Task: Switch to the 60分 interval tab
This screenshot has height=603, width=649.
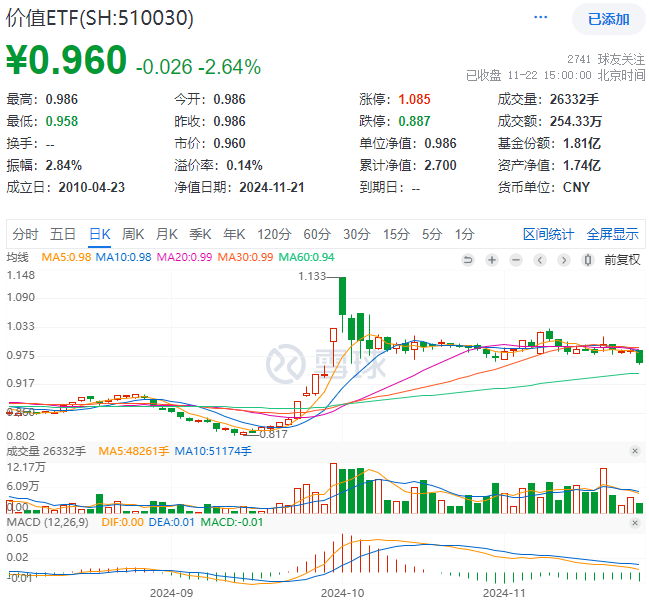Action: (316, 234)
